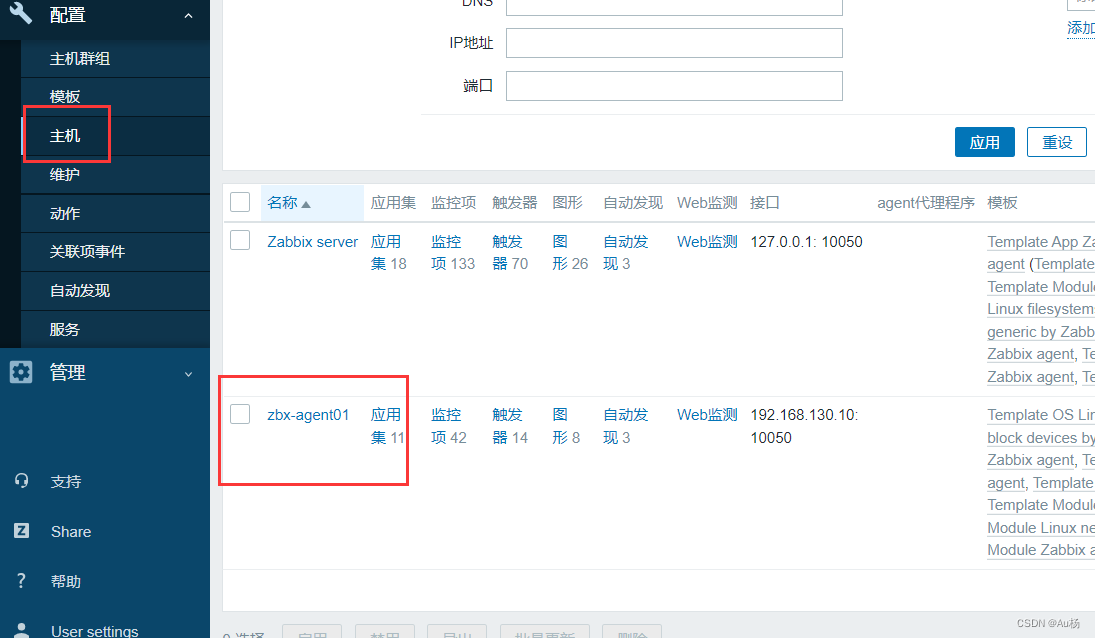This screenshot has width=1095, height=638.
Task: Open Web监测 for zbx-agent01
Action: (x=707, y=415)
